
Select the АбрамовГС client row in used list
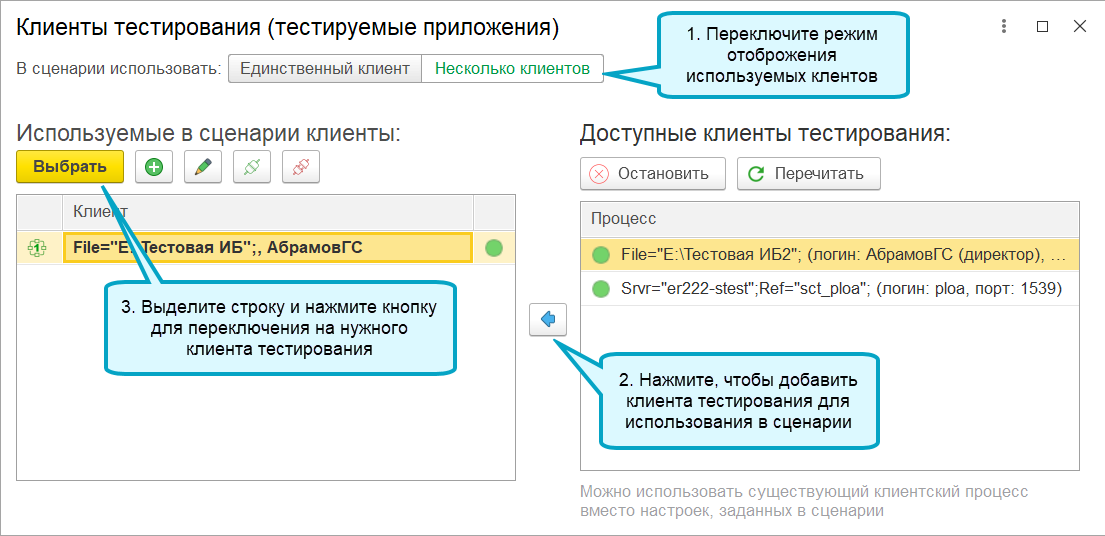point(266,248)
